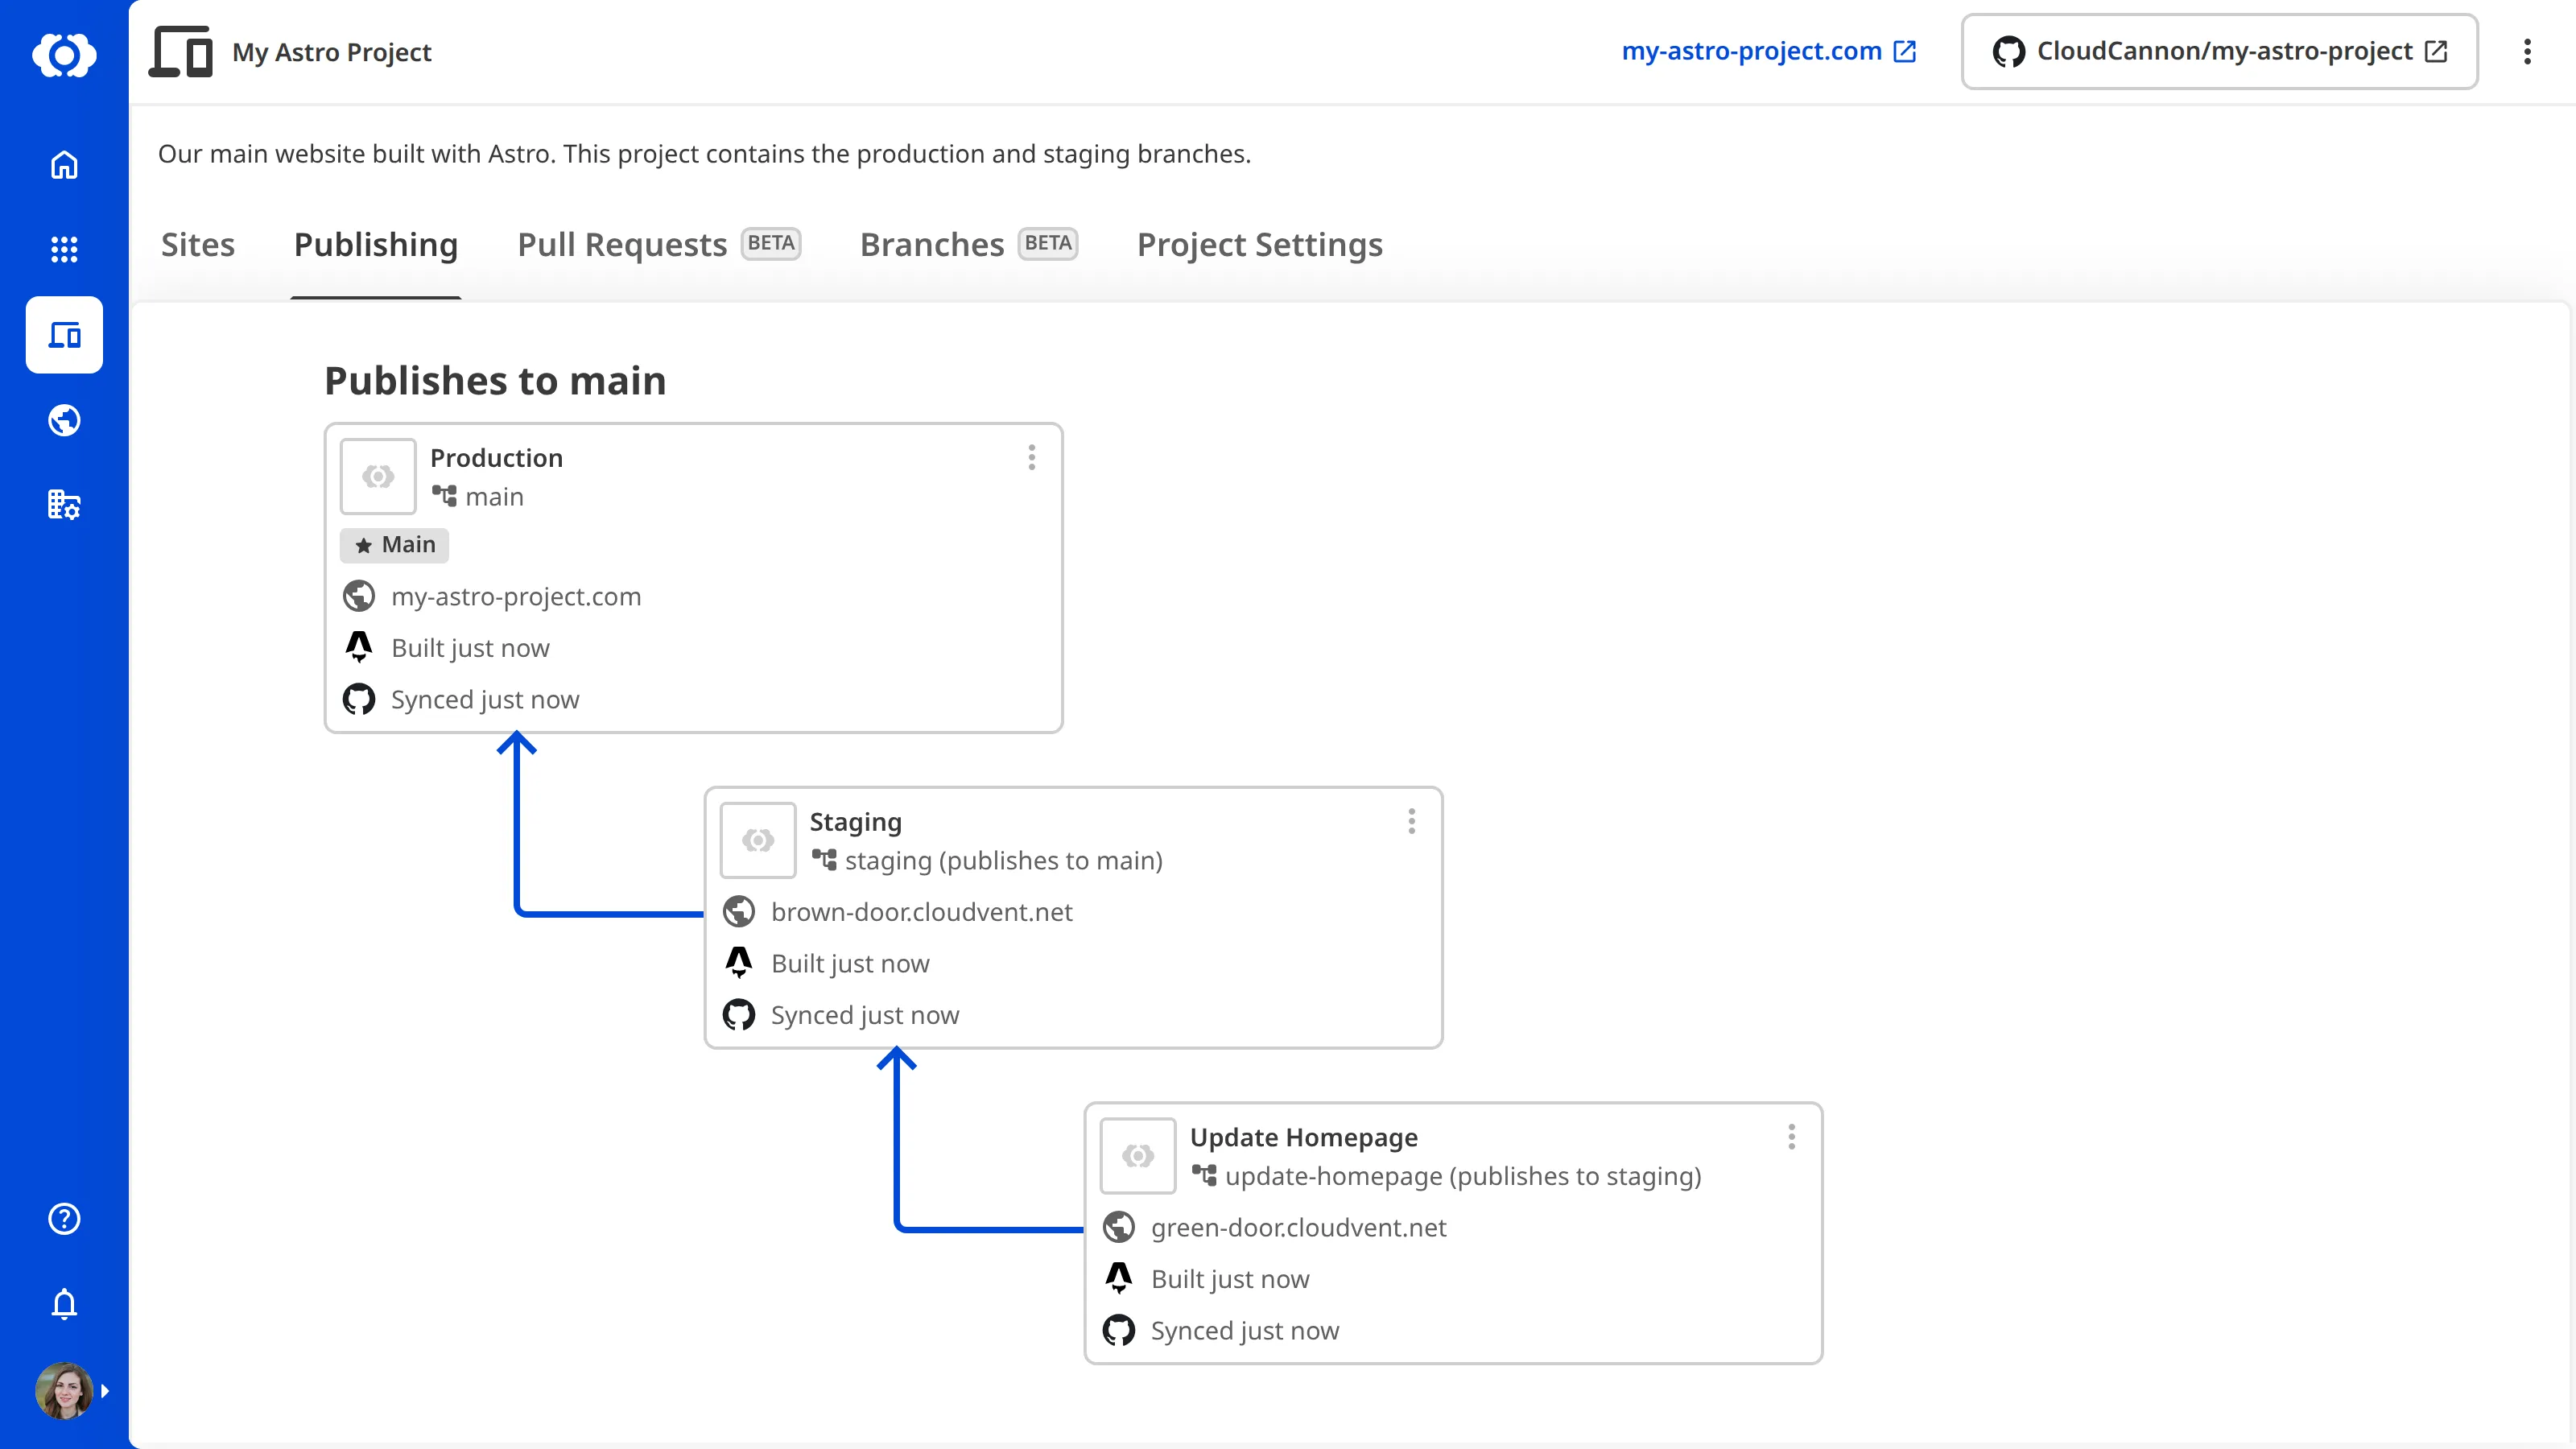Click the Staging site thumbnail
The height and width of the screenshot is (1449, 2576).
758,840
